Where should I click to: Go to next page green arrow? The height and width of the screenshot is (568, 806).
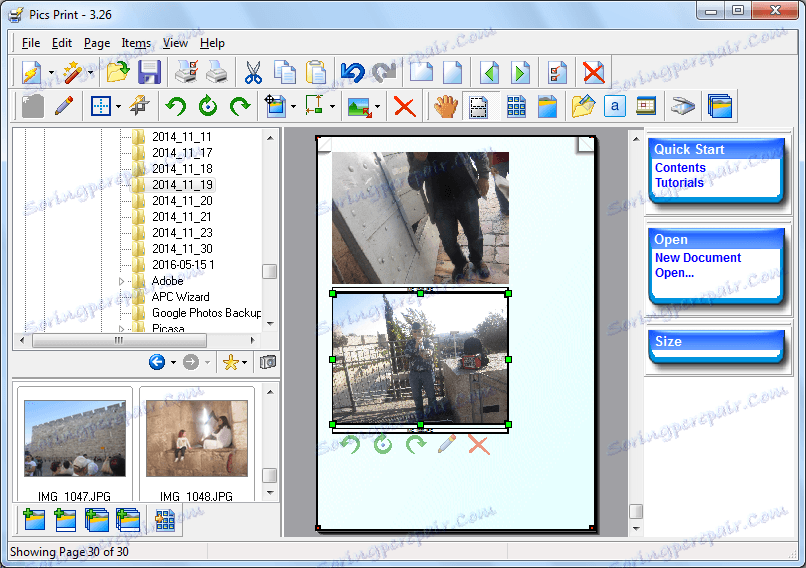[x=520, y=72]
